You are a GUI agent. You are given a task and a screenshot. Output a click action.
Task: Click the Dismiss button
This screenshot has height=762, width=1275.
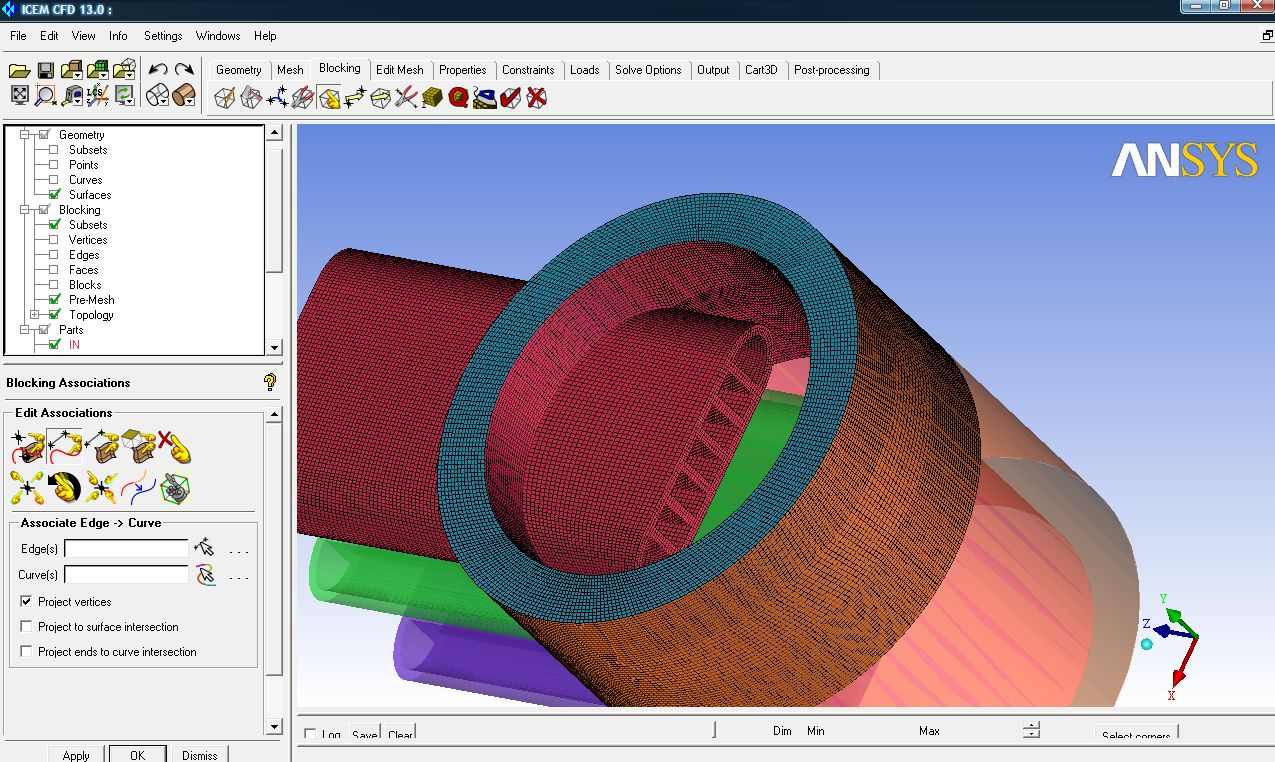click(x=199, y=755)
